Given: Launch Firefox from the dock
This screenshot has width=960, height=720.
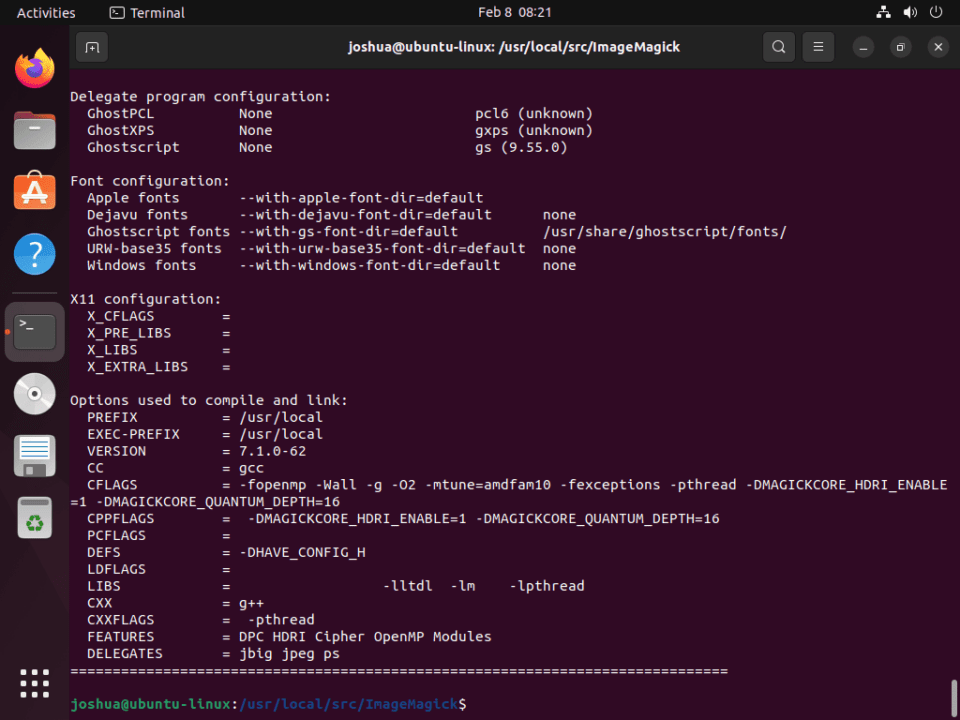Looking at the screenshot, I should click(35, 68).
